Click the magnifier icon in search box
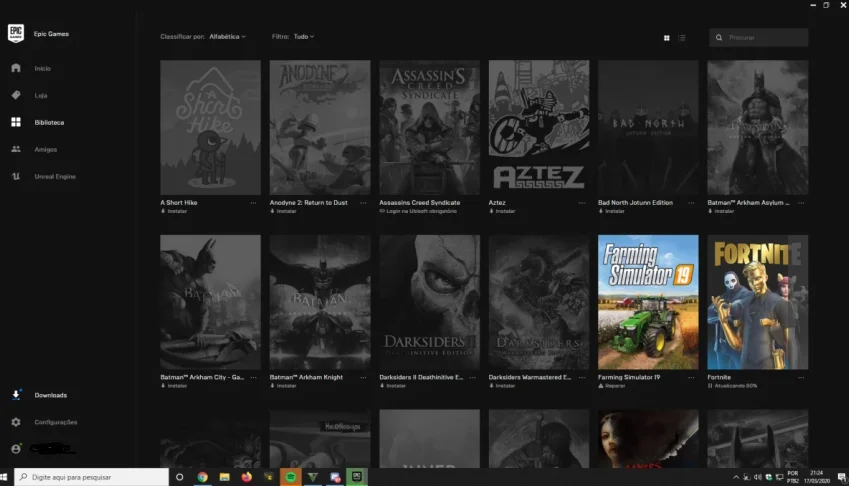This screenshot has width=849, height=486. click(x=719, y=38)
